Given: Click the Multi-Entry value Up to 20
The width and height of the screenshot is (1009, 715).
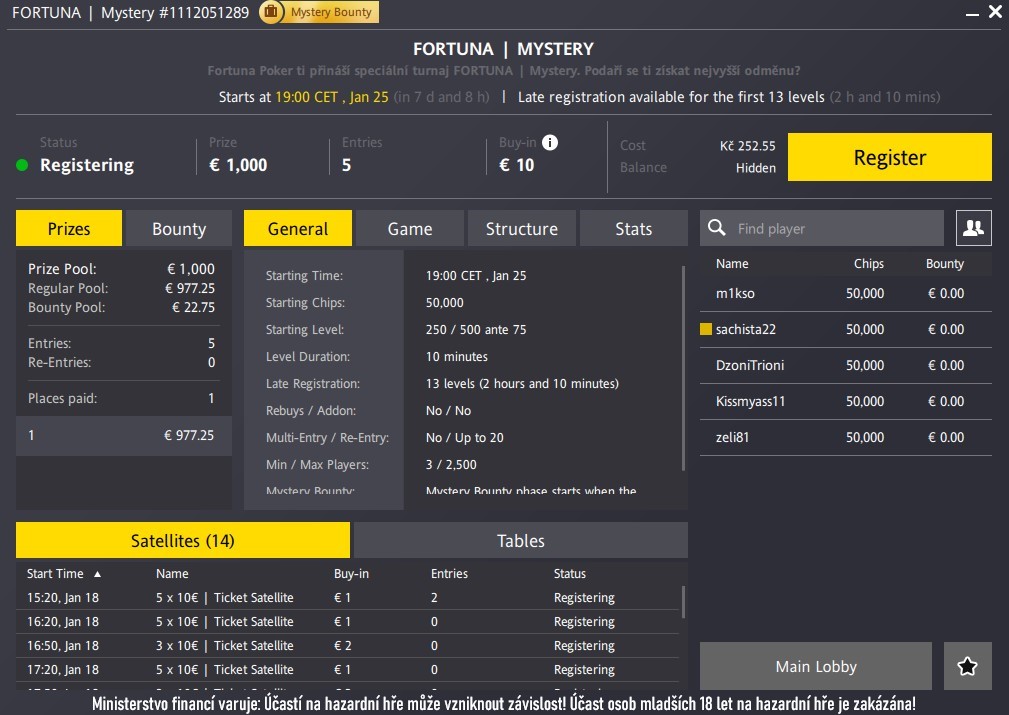Looking at the screenshot, I should [x=465, y=438].
